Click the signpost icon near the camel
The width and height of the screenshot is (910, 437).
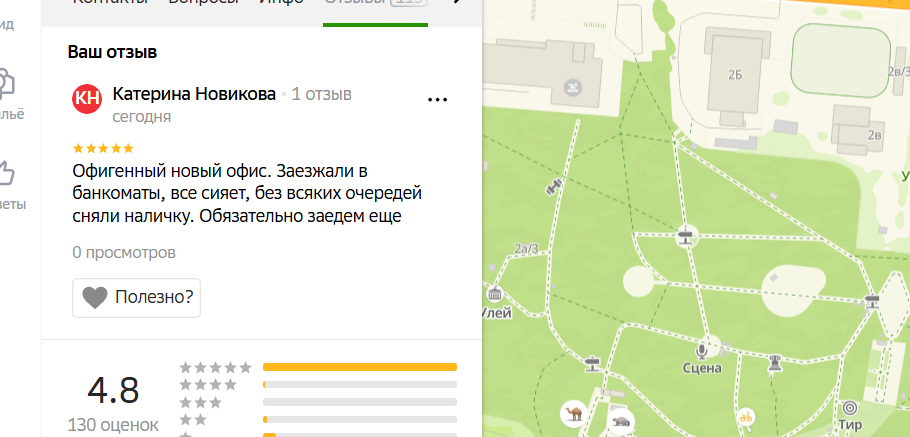click(x=593, y=363)
